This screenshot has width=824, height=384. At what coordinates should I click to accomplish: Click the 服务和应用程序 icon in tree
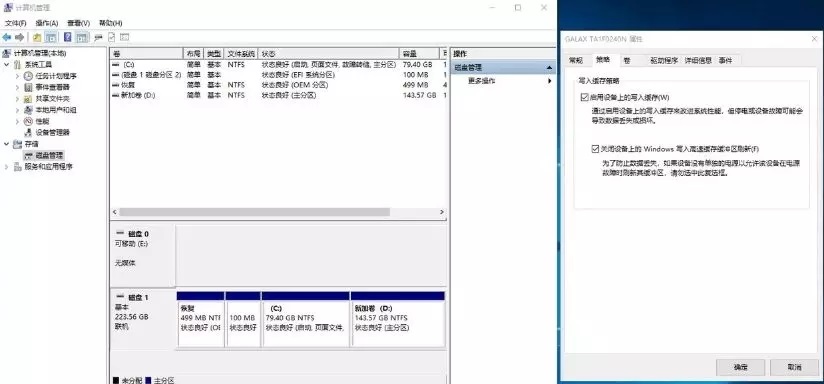[18, 167]
